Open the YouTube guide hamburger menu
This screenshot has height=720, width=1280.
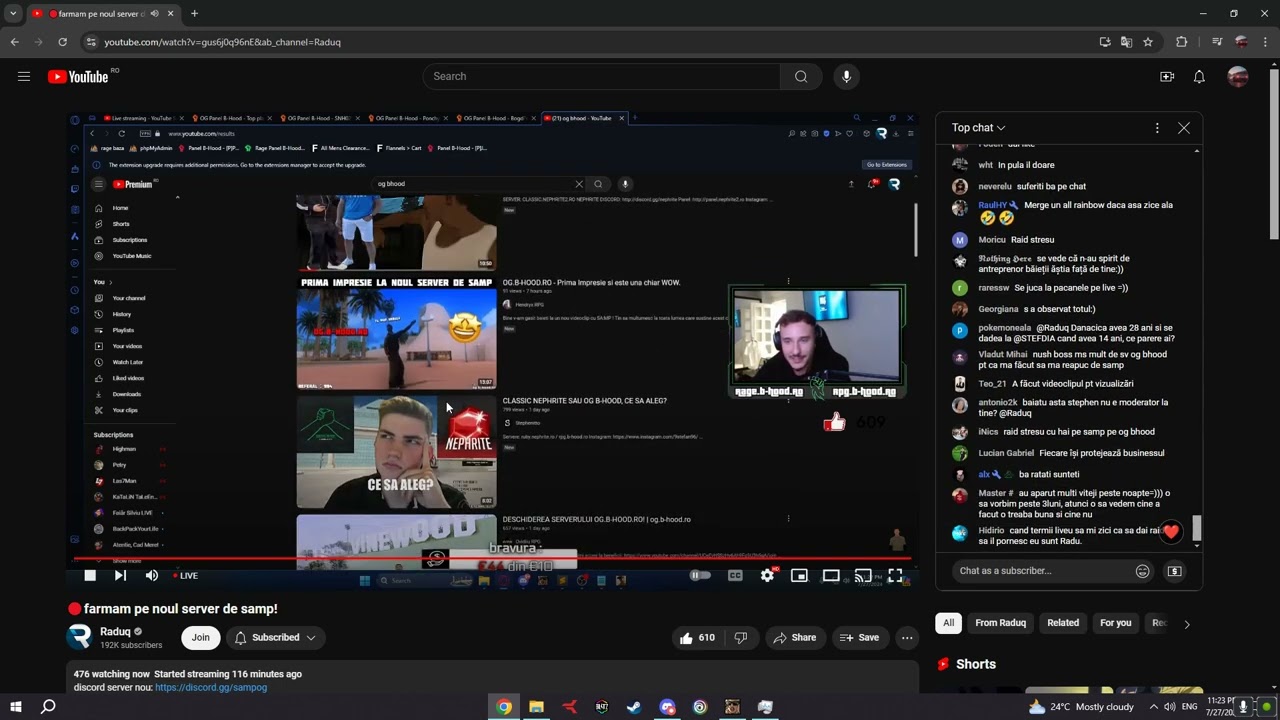pyautogui.click(x=24, y=76)
